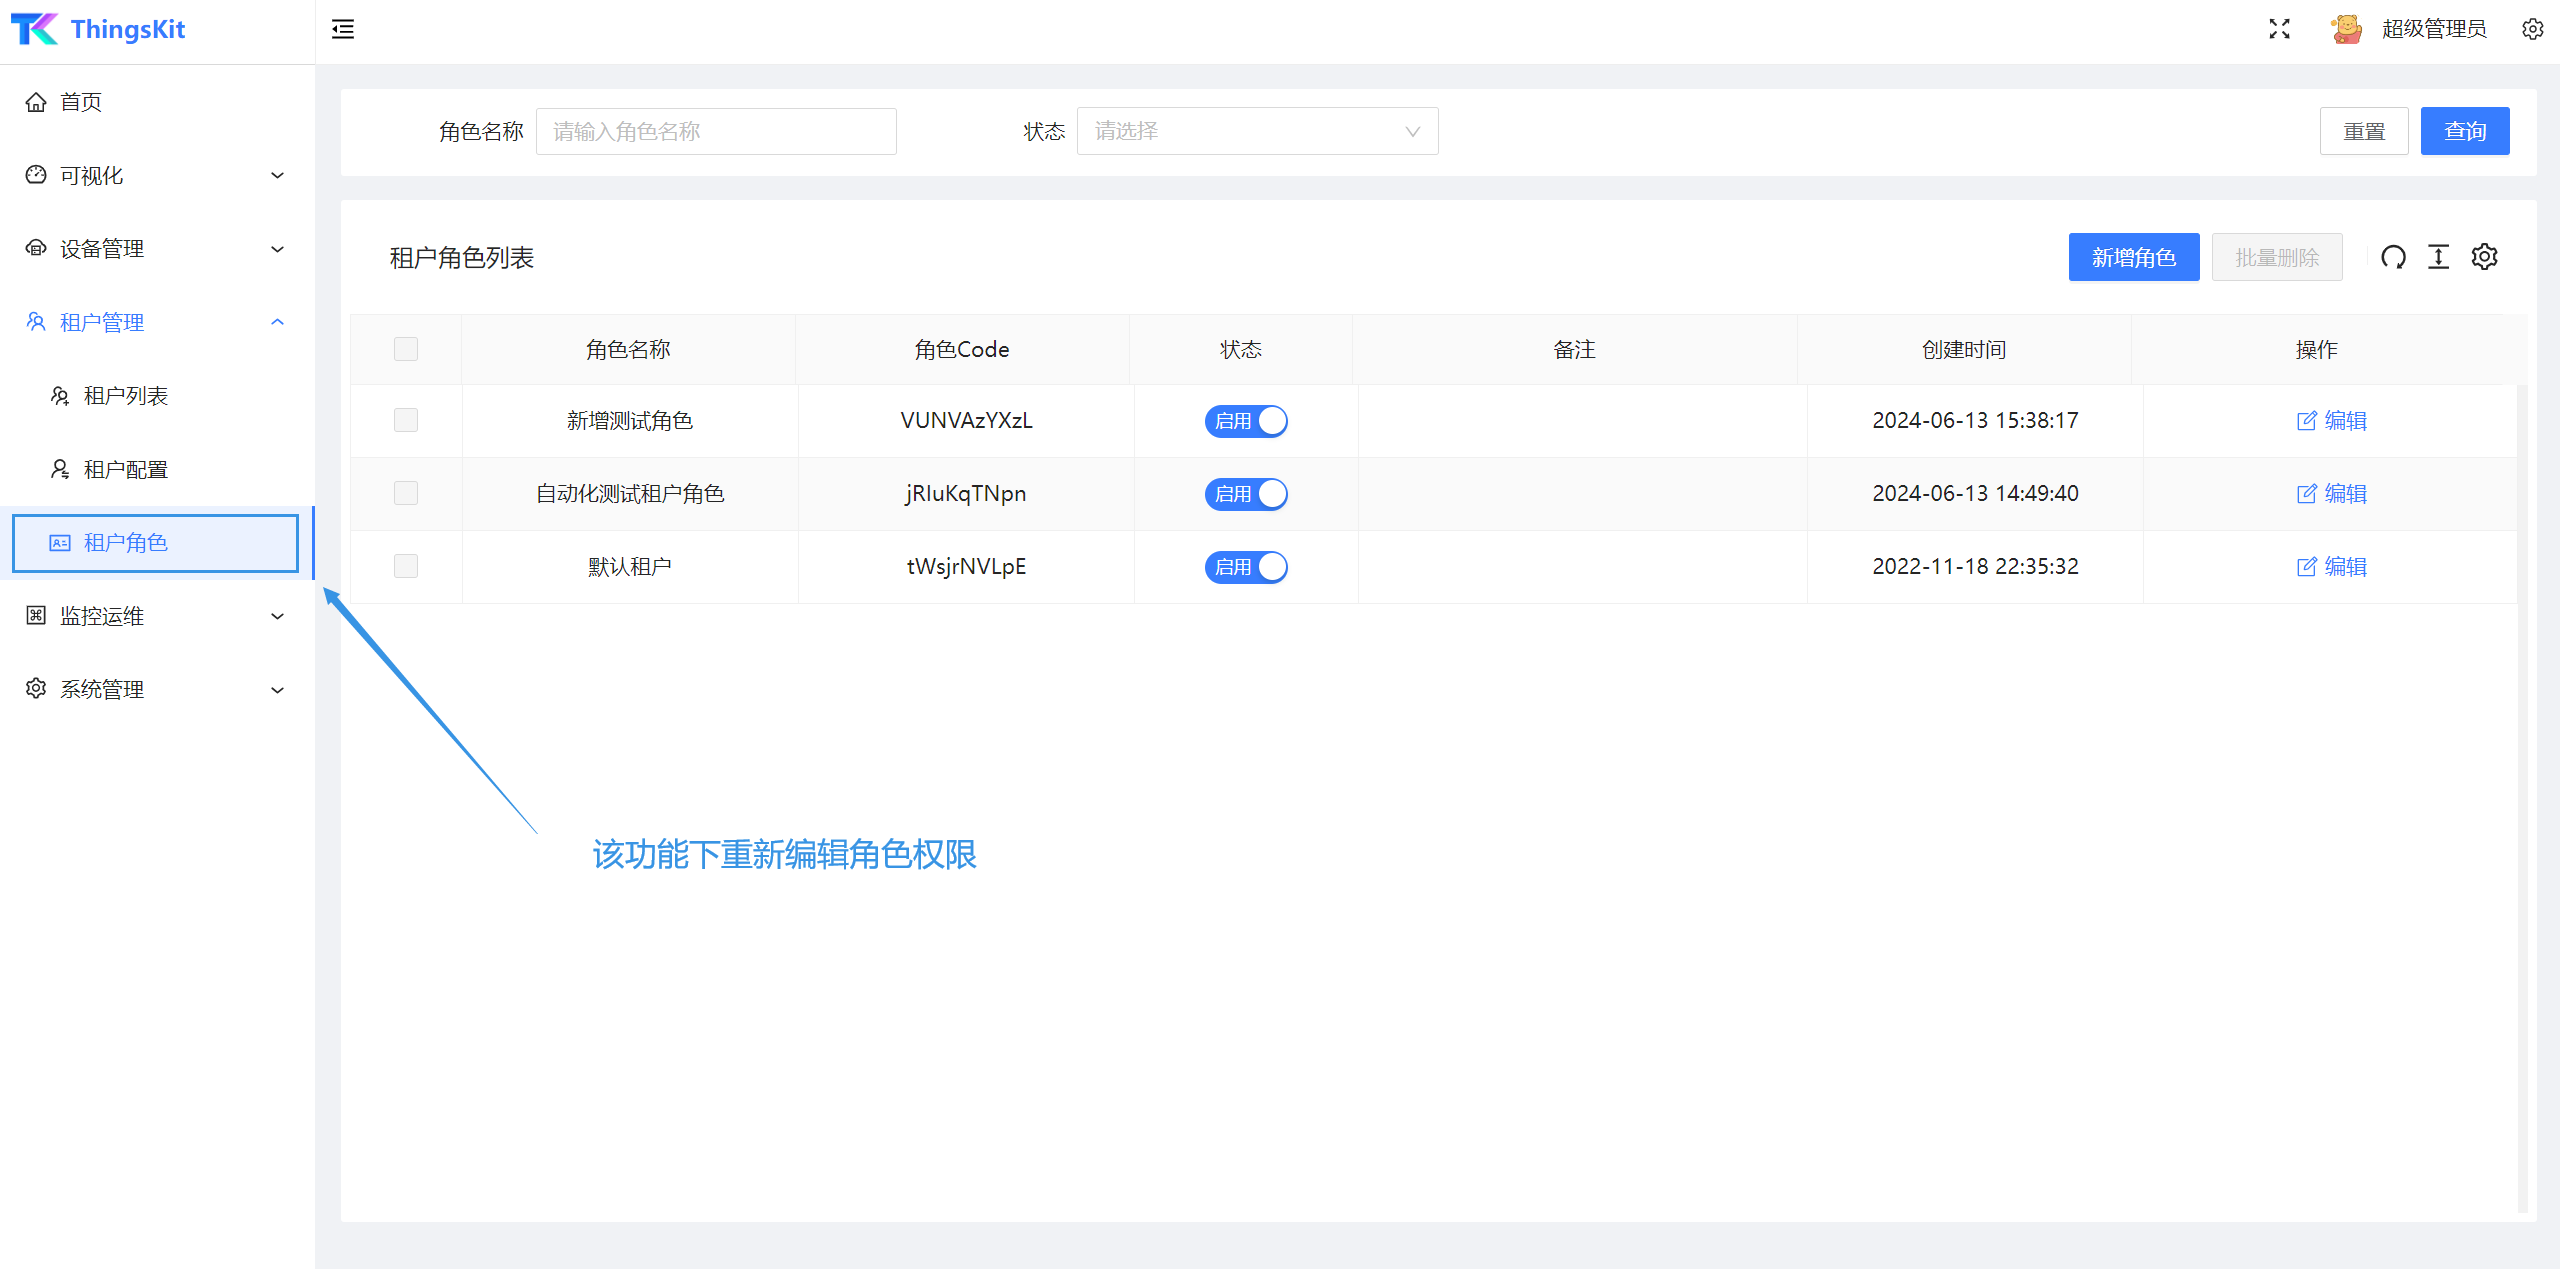Click the role code tWsjrNVLpE cell

[x=966, y=567]
